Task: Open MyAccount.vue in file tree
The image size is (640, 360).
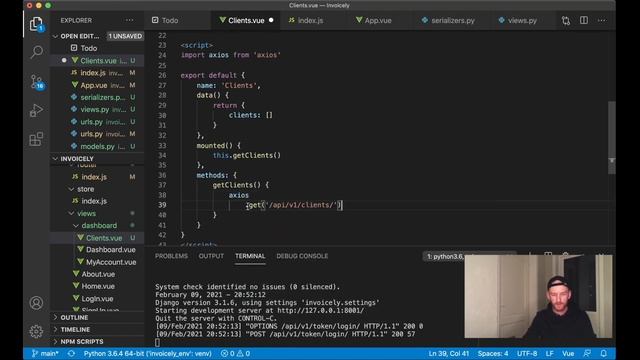Action: pyautogui.click(x=97, y=262)
